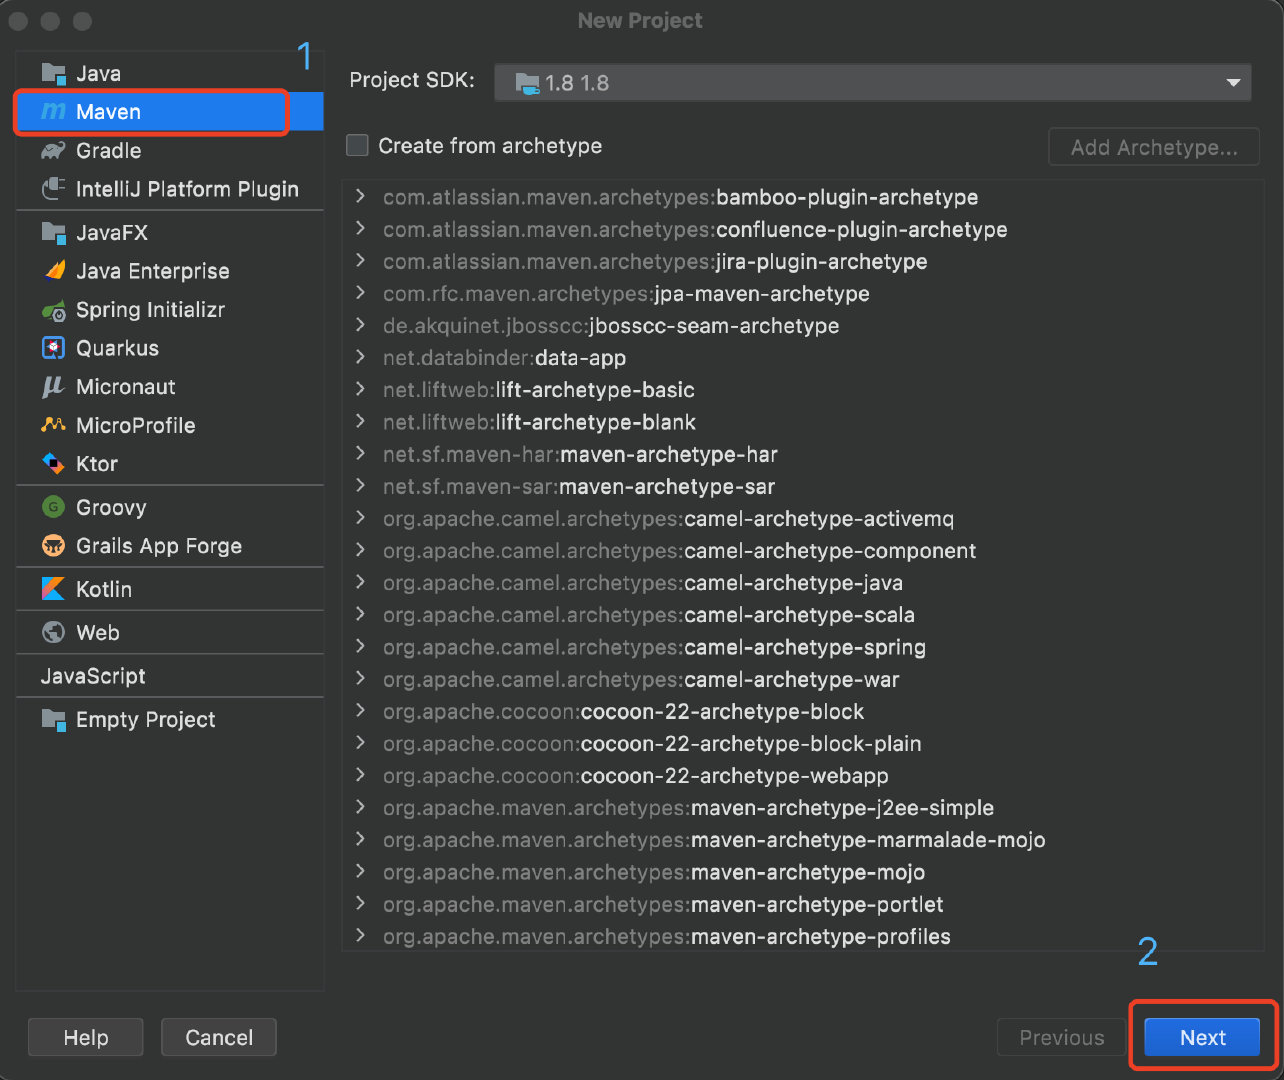Select JavaScript project type
Image resolution: width=1284 pixels, height=1080 pixels.
(93, 676)
